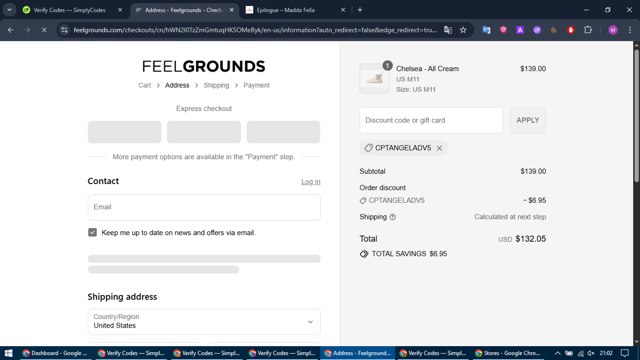
Task: Click the Chelsea All Cream product thumbnail
Action: (374, 78)
